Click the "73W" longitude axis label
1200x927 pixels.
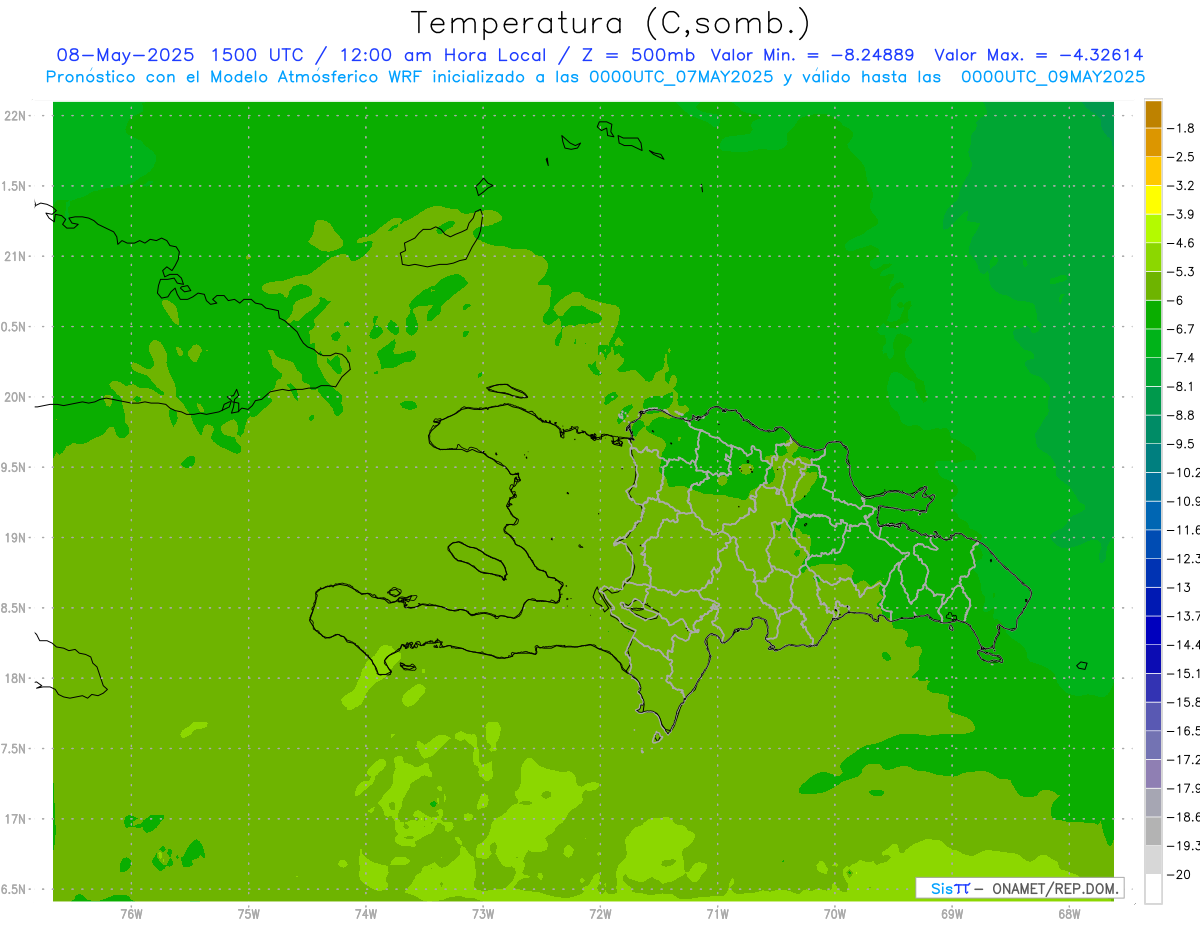coord(483,914)
